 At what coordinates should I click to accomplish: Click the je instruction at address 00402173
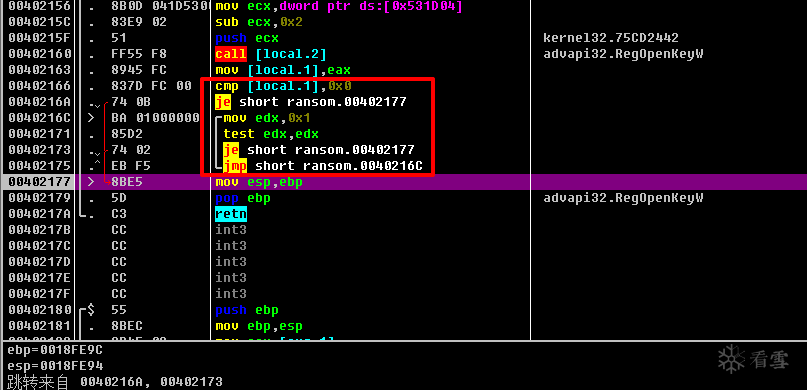pyautogui.click(x=319, y=150)
